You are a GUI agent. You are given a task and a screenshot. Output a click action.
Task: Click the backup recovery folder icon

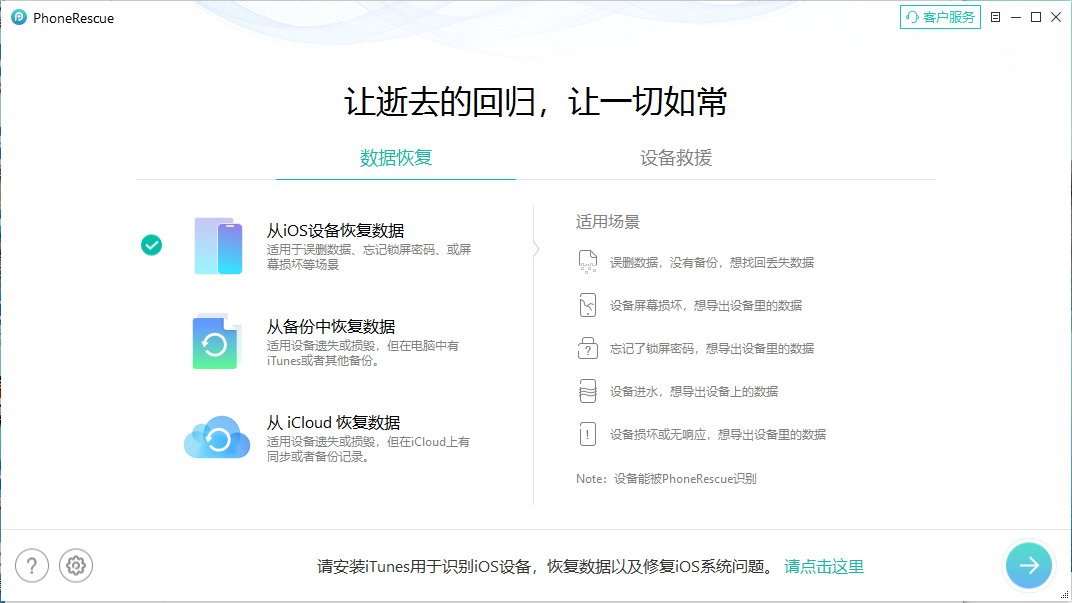216,342
